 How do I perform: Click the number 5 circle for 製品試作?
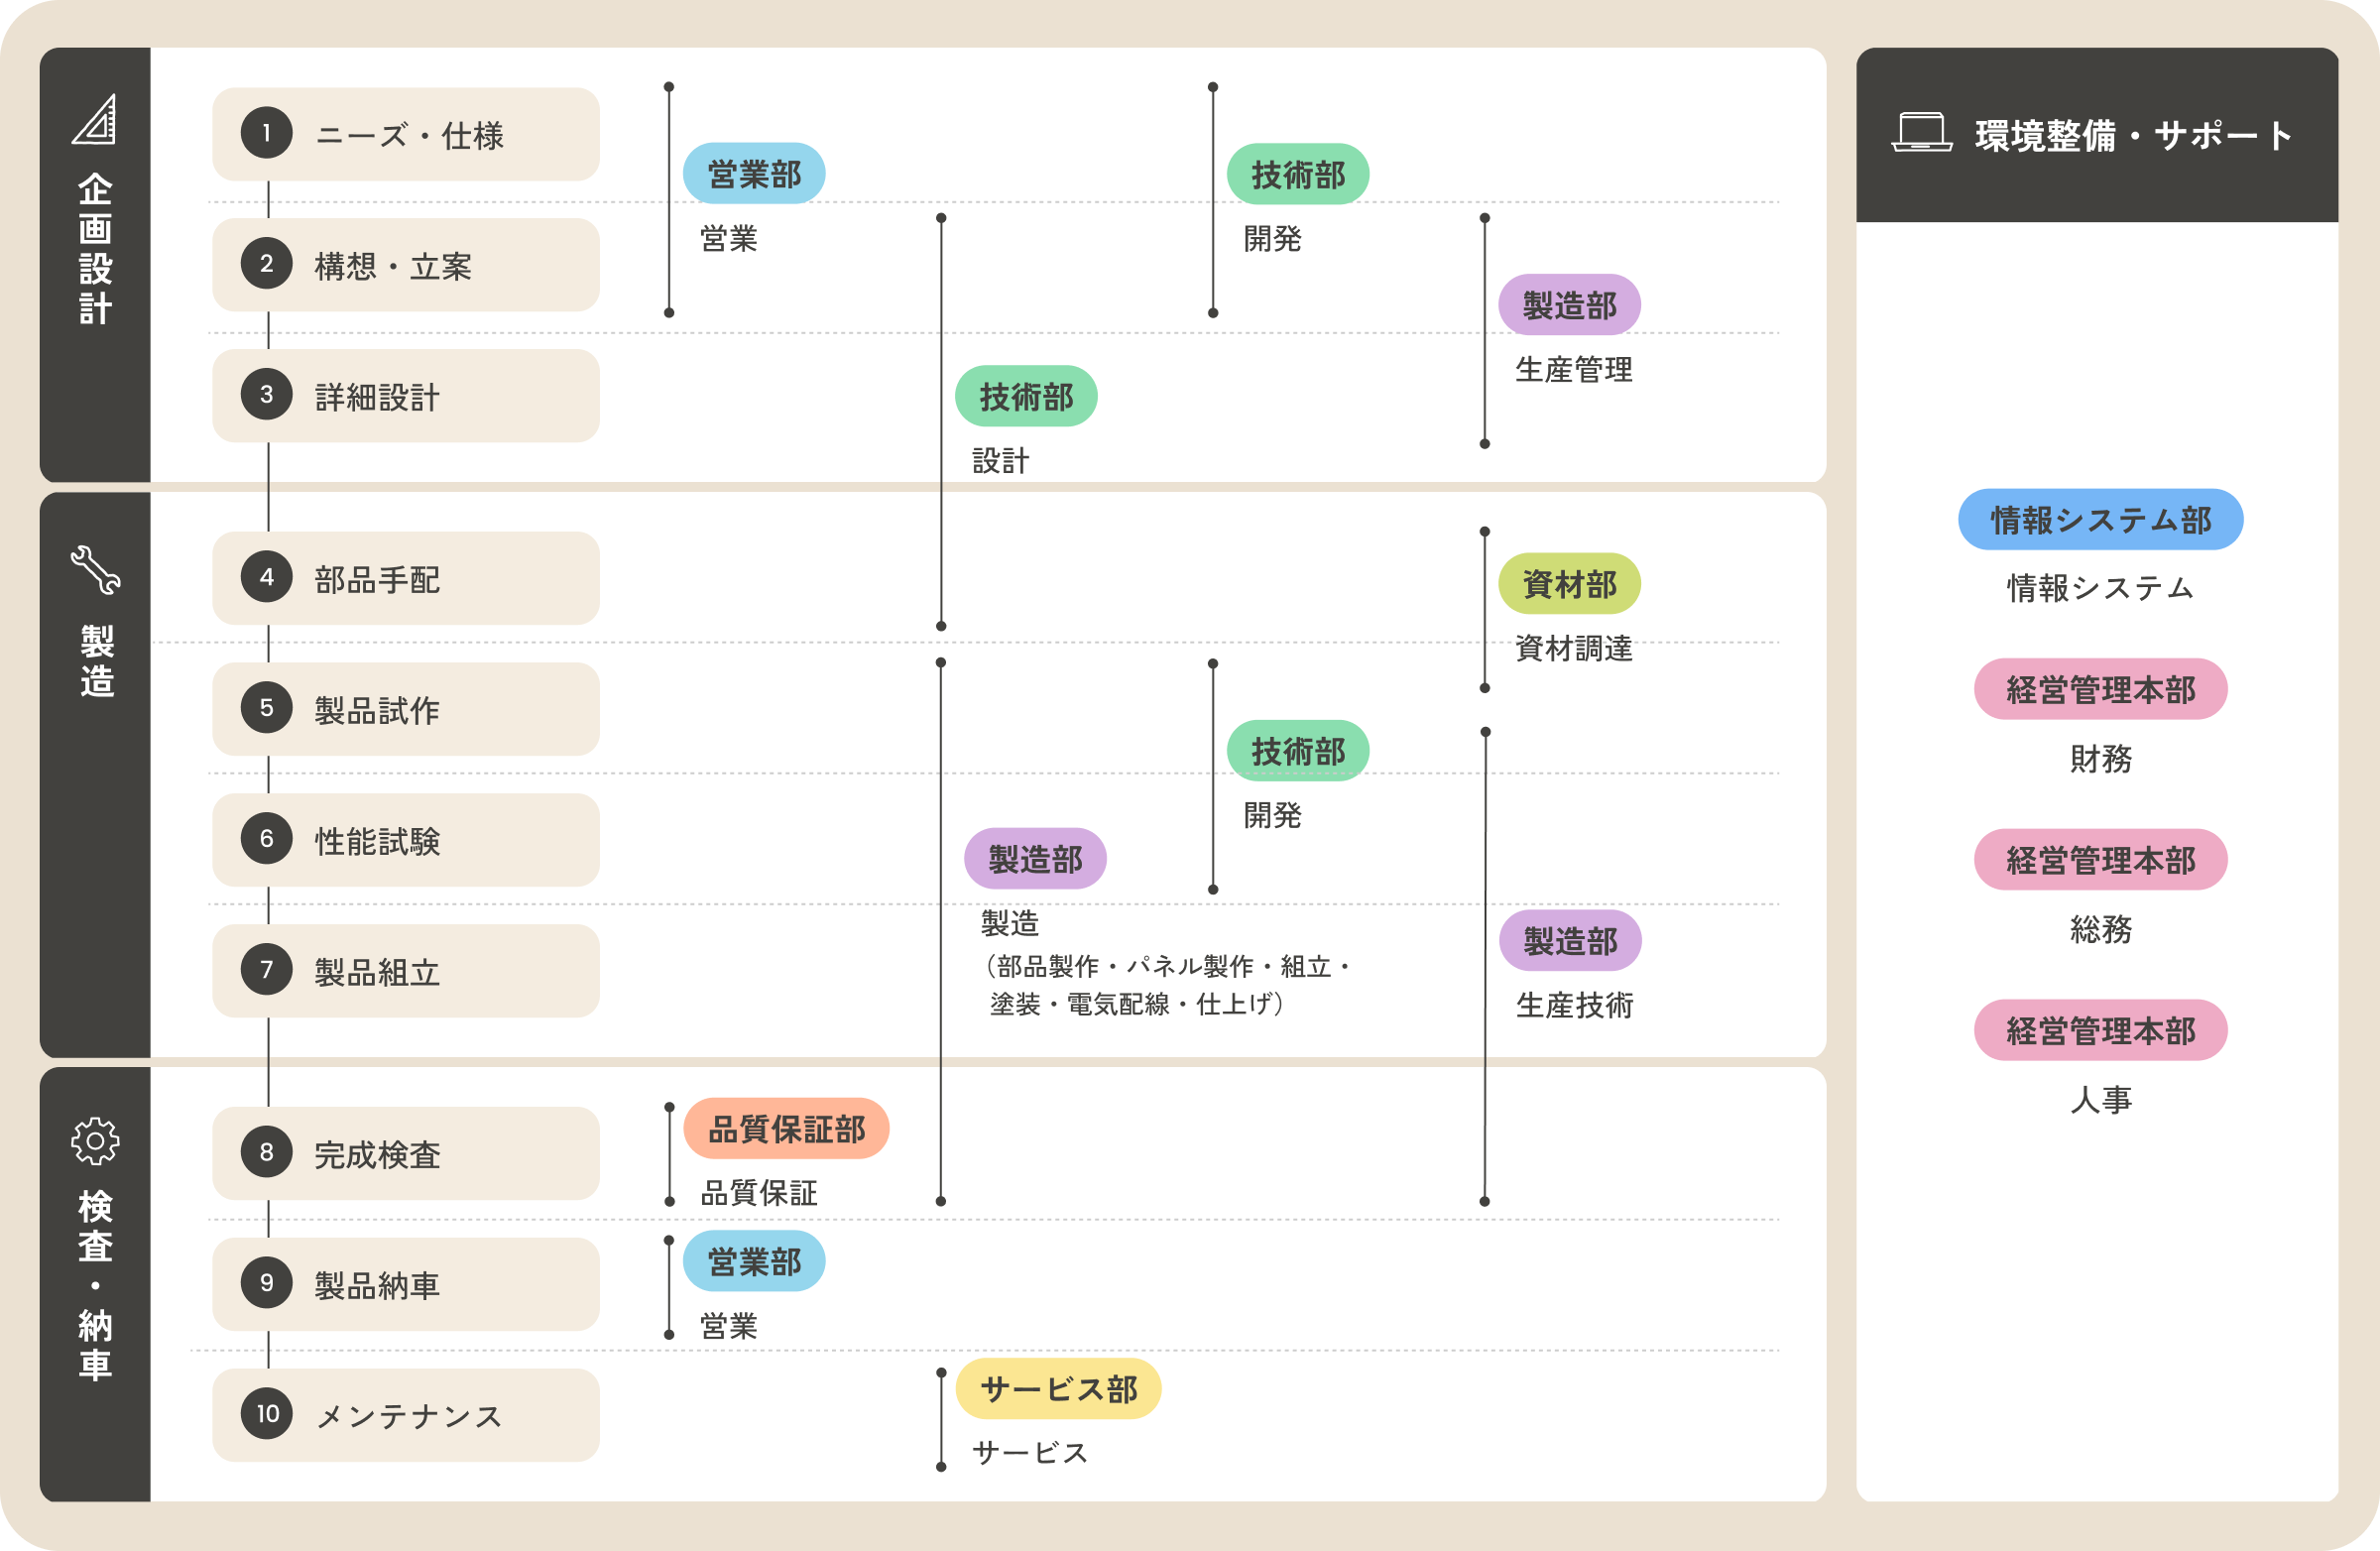click(x=266, y=708)
